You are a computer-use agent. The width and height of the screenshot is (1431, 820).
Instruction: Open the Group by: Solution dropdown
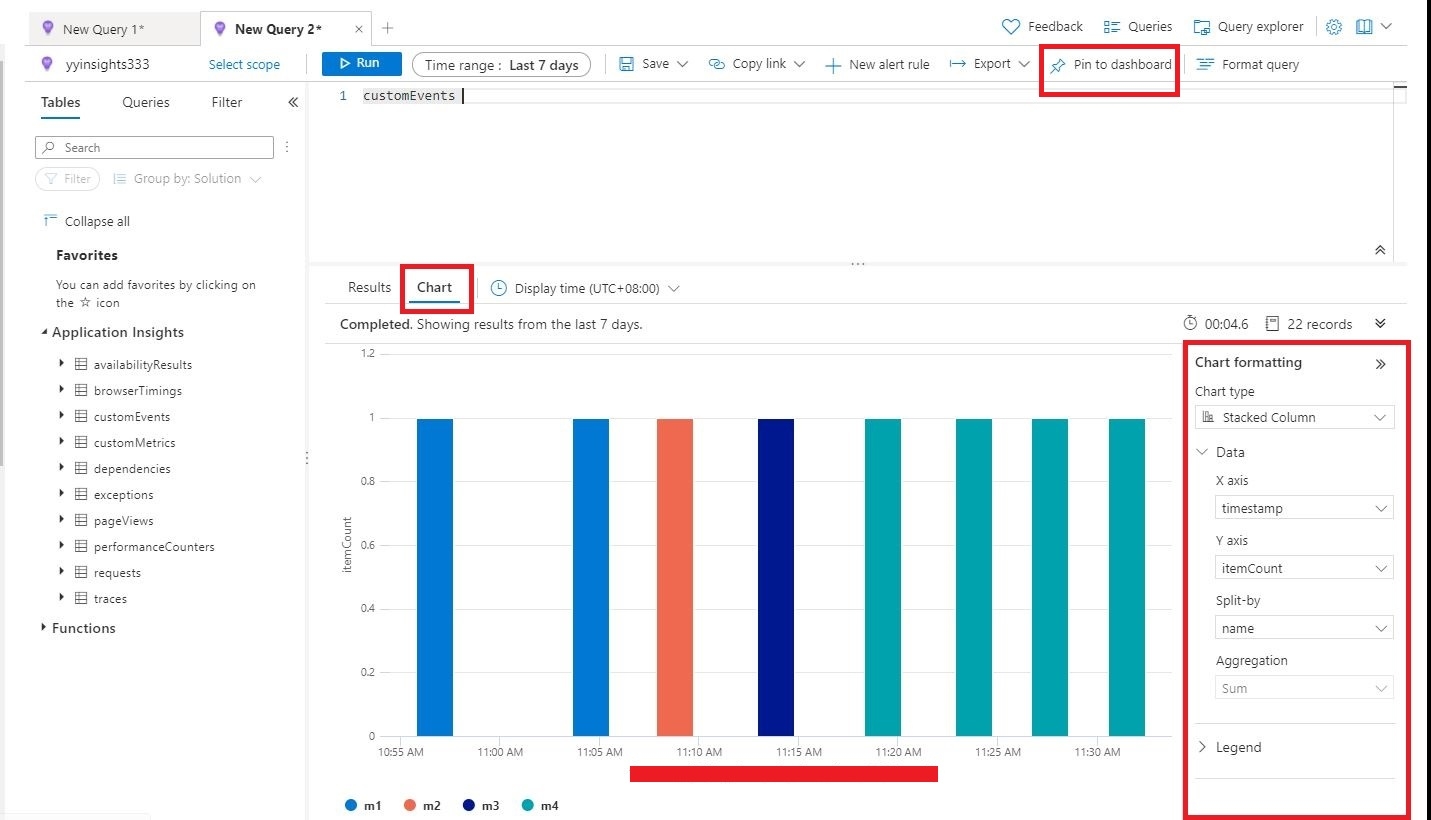coord(187,179)
